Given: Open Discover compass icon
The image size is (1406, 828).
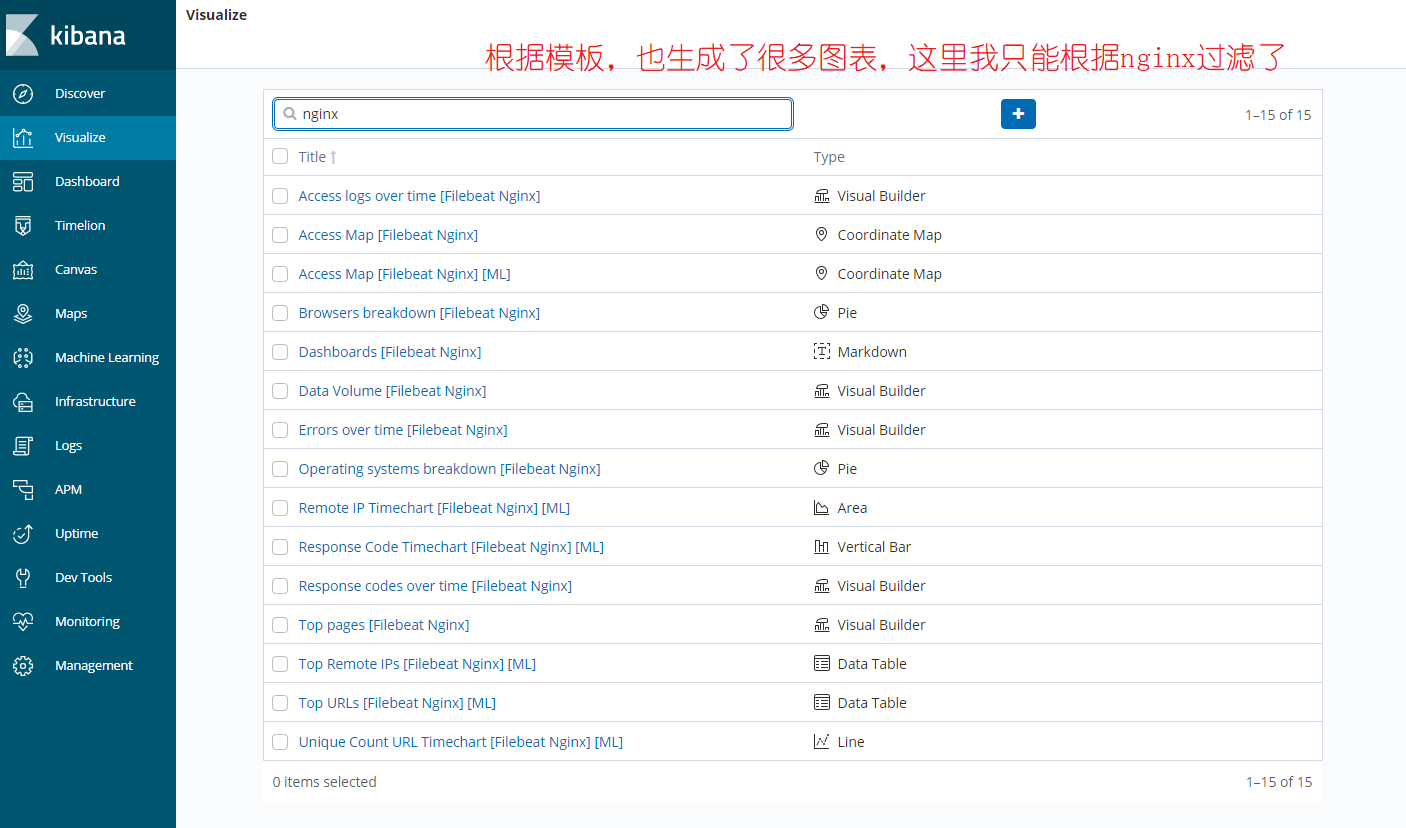Looking at the screenshot, I should [x=23, y=93].
